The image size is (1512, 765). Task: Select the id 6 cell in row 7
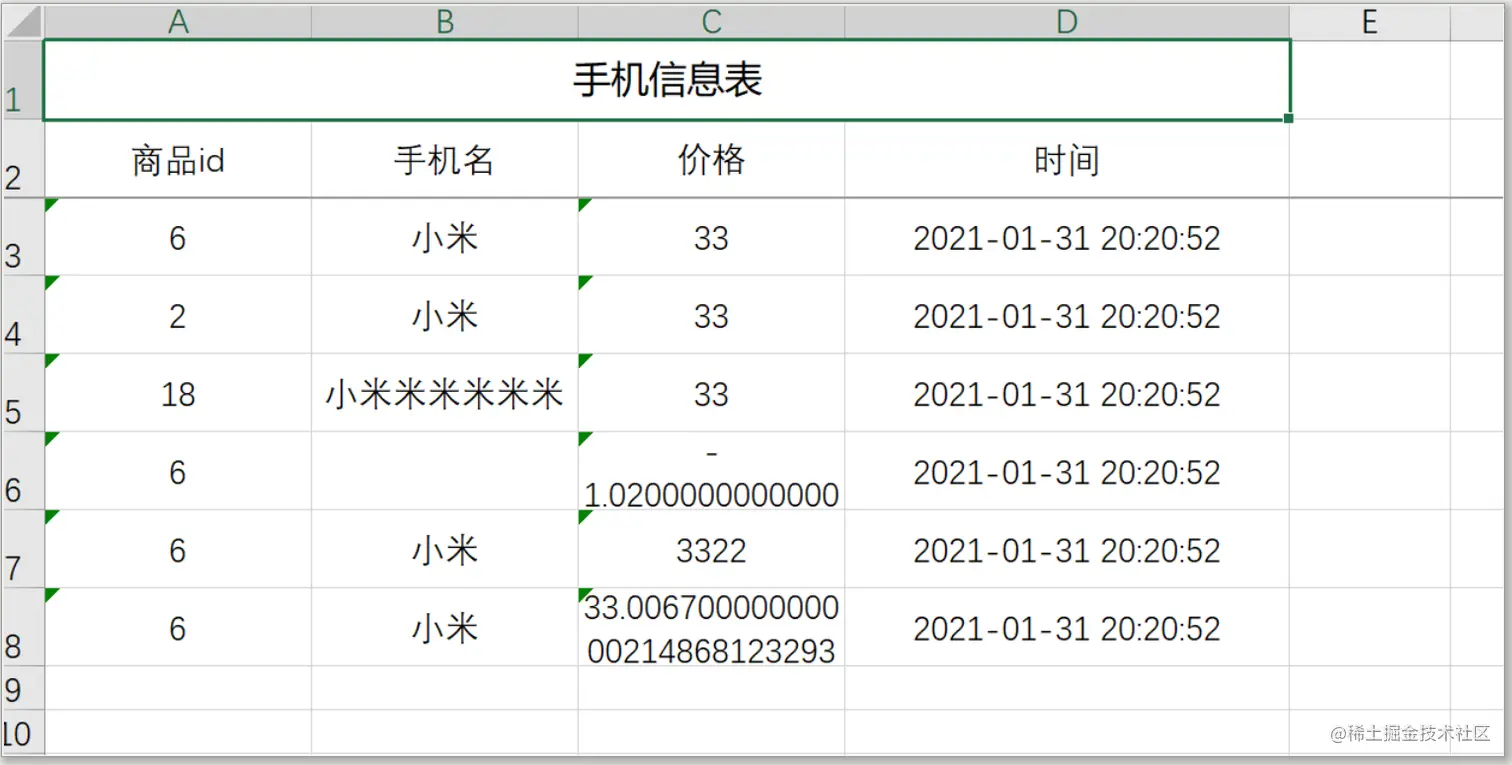point(178,549)
